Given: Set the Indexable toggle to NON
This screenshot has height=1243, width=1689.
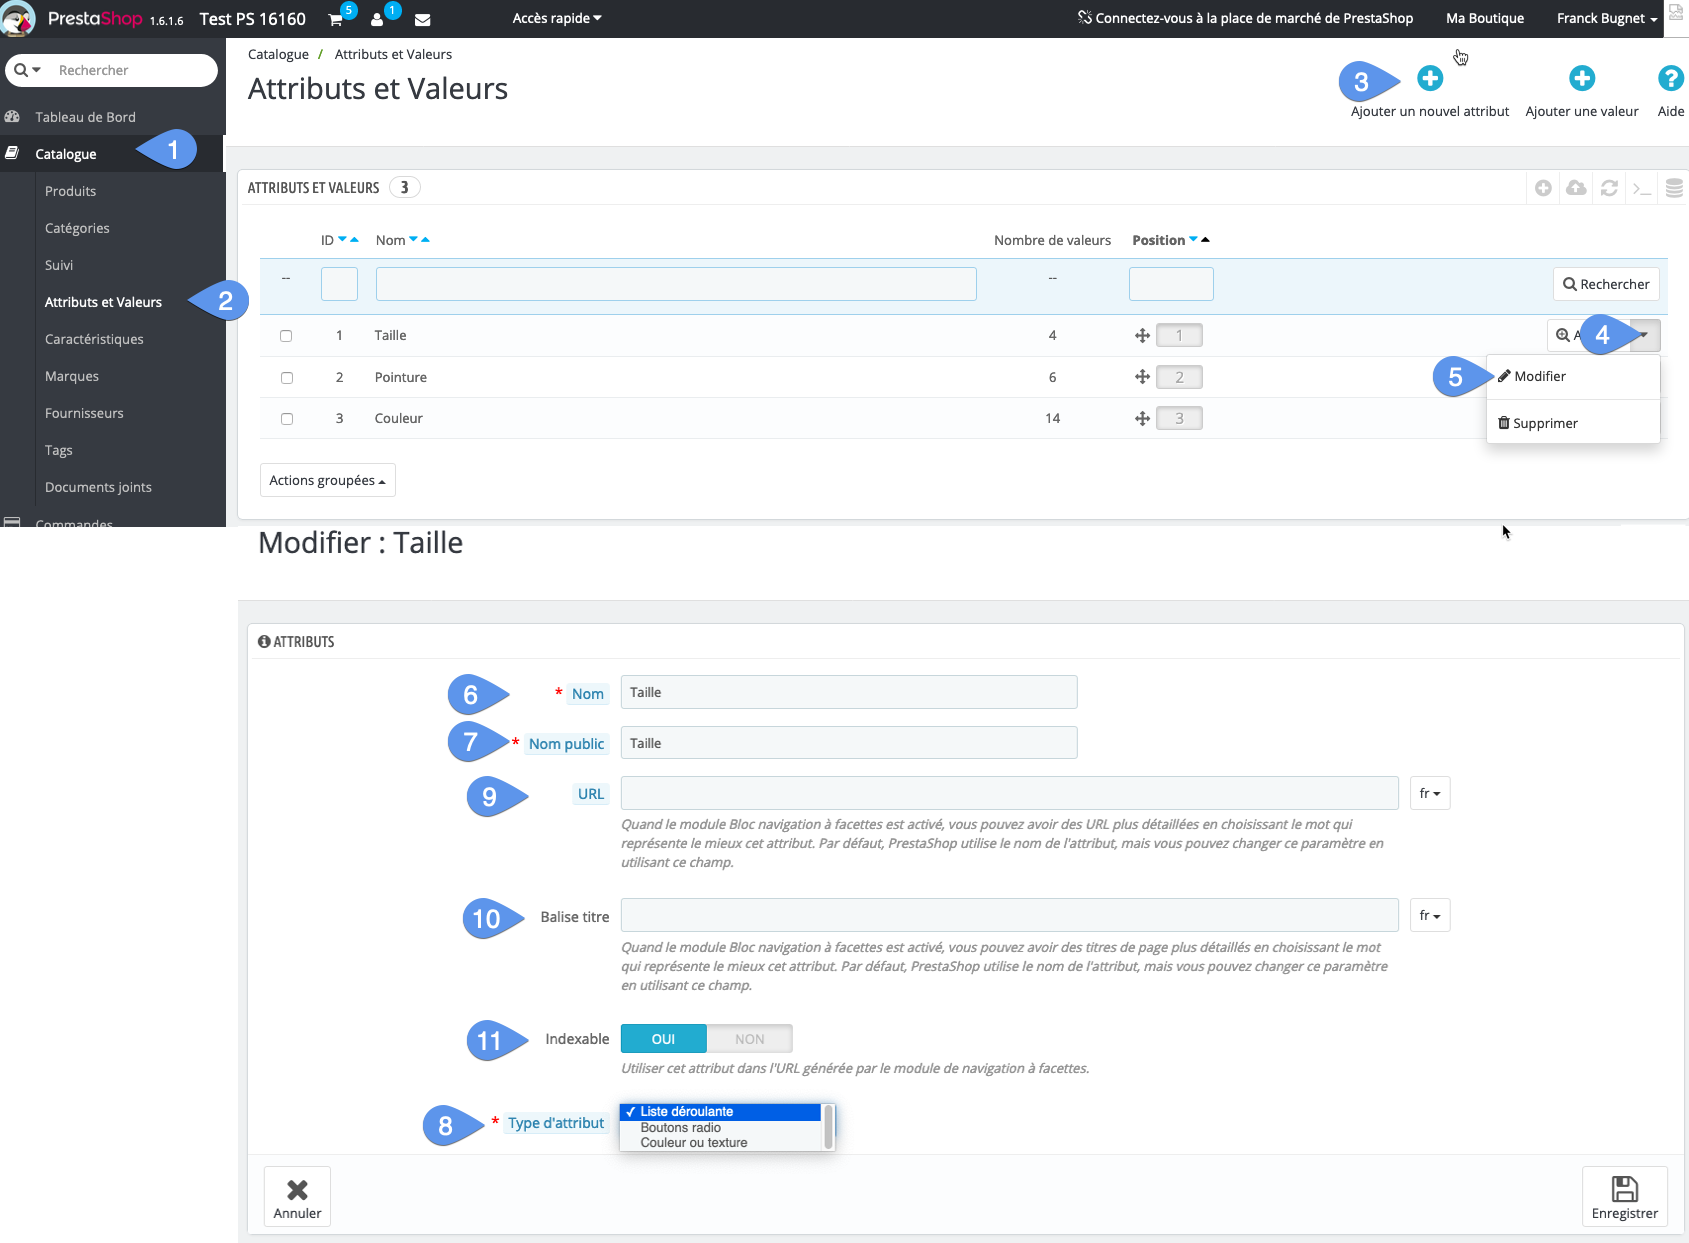Looking at the screenshot, I should point(749,1038).
